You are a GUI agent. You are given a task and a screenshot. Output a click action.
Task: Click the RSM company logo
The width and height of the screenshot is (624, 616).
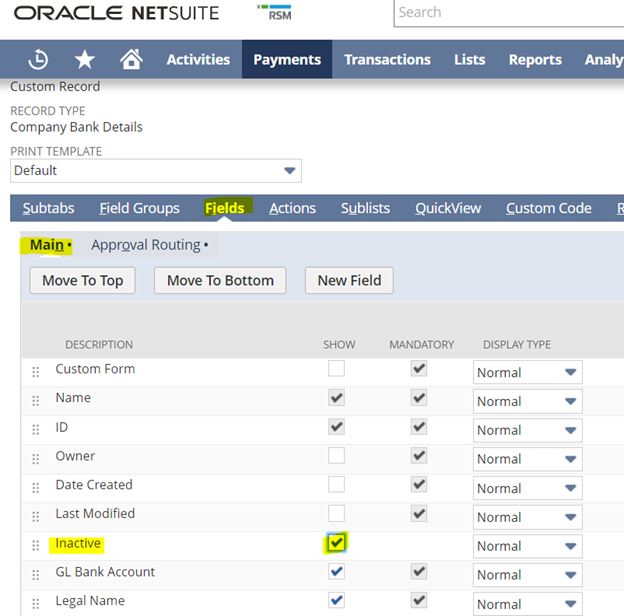pyautogui.click(x=274, y=13)
